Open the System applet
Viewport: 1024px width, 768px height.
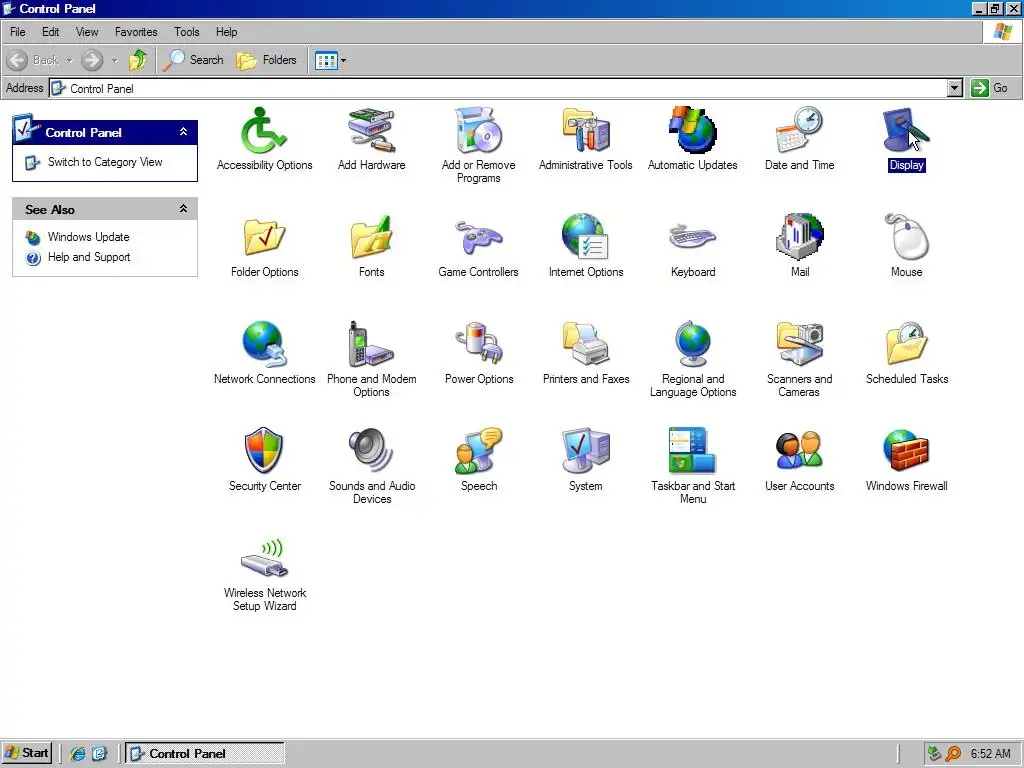[585, 451]
